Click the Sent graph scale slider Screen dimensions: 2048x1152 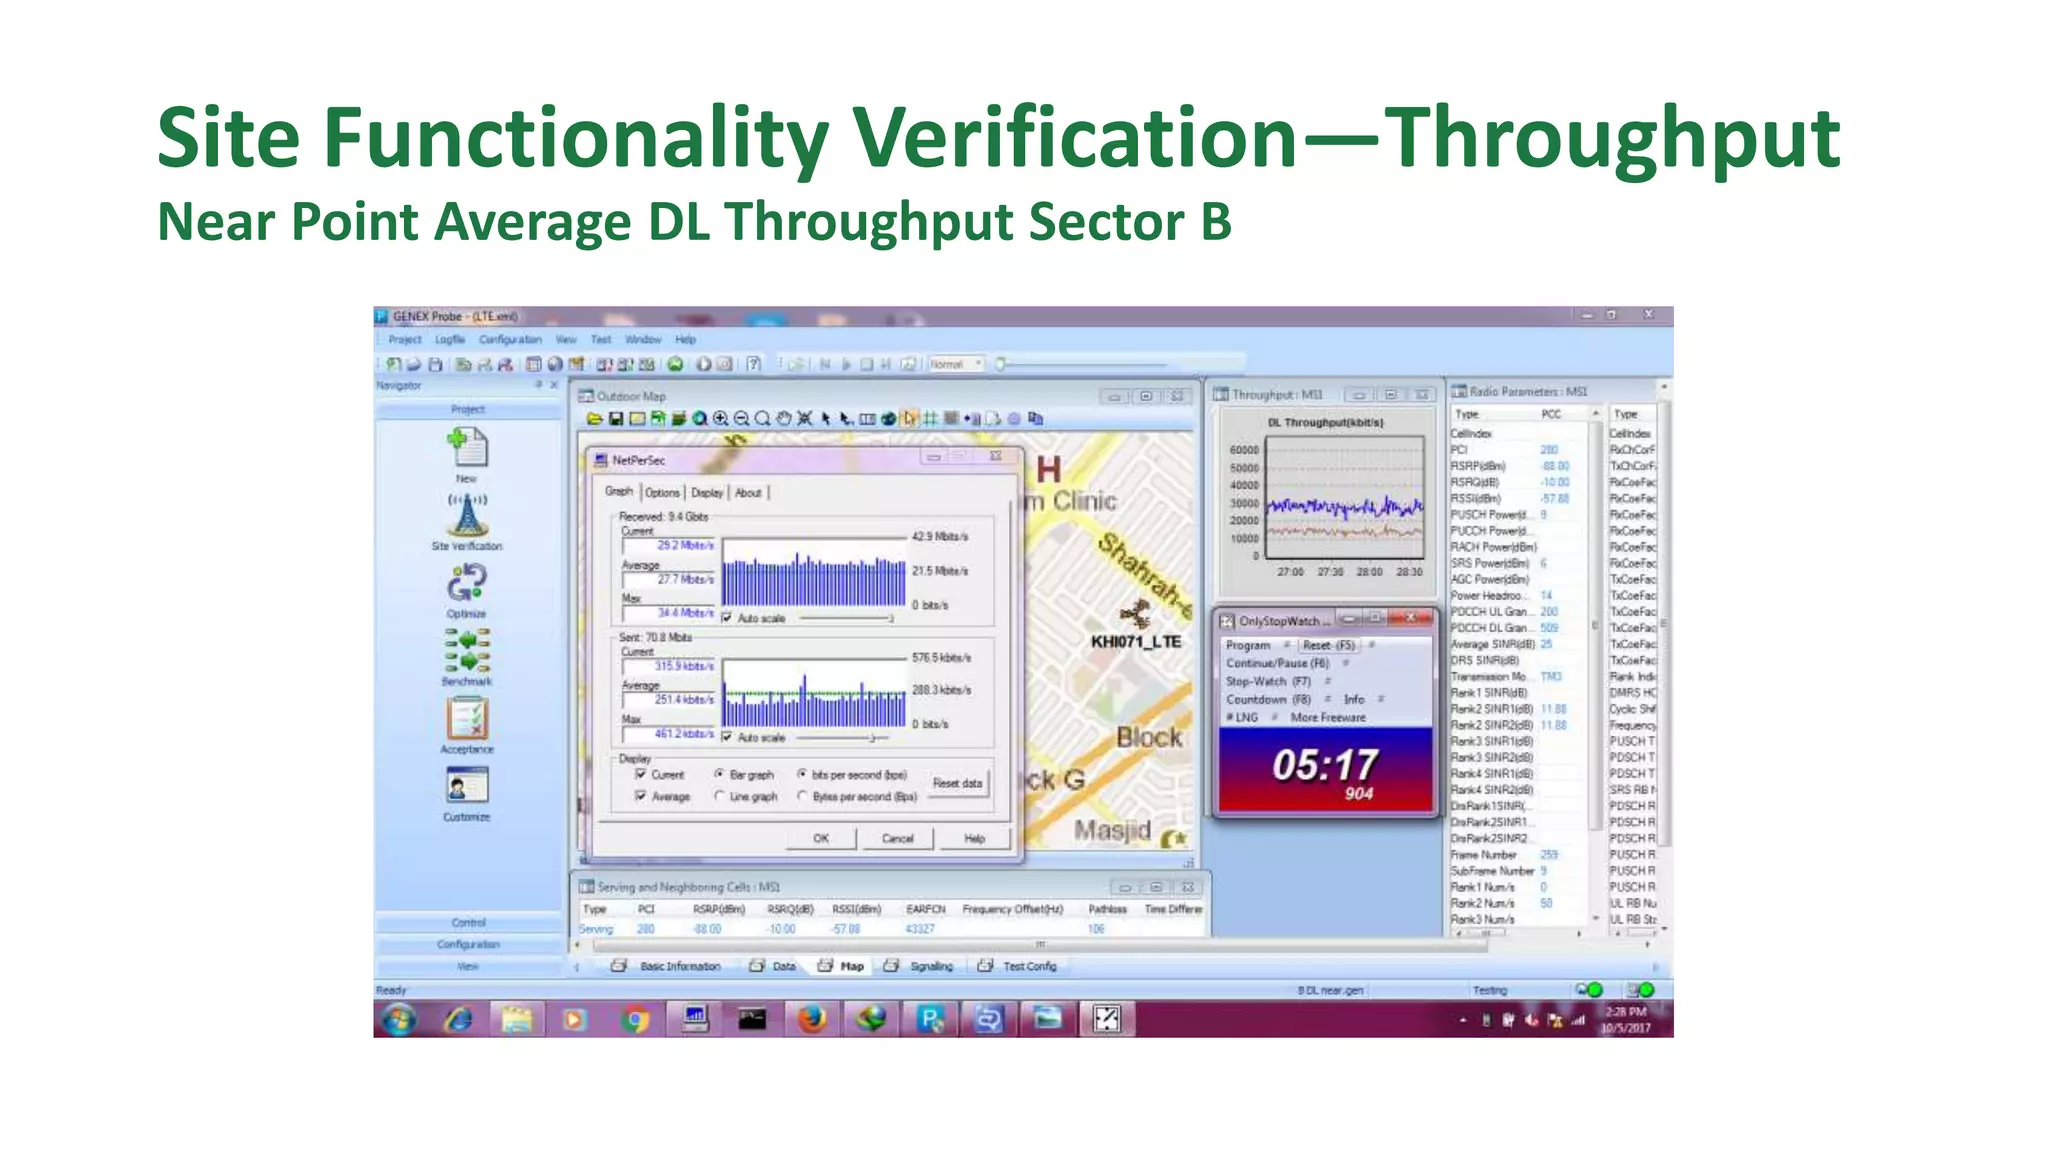click(x=842, y=738)
